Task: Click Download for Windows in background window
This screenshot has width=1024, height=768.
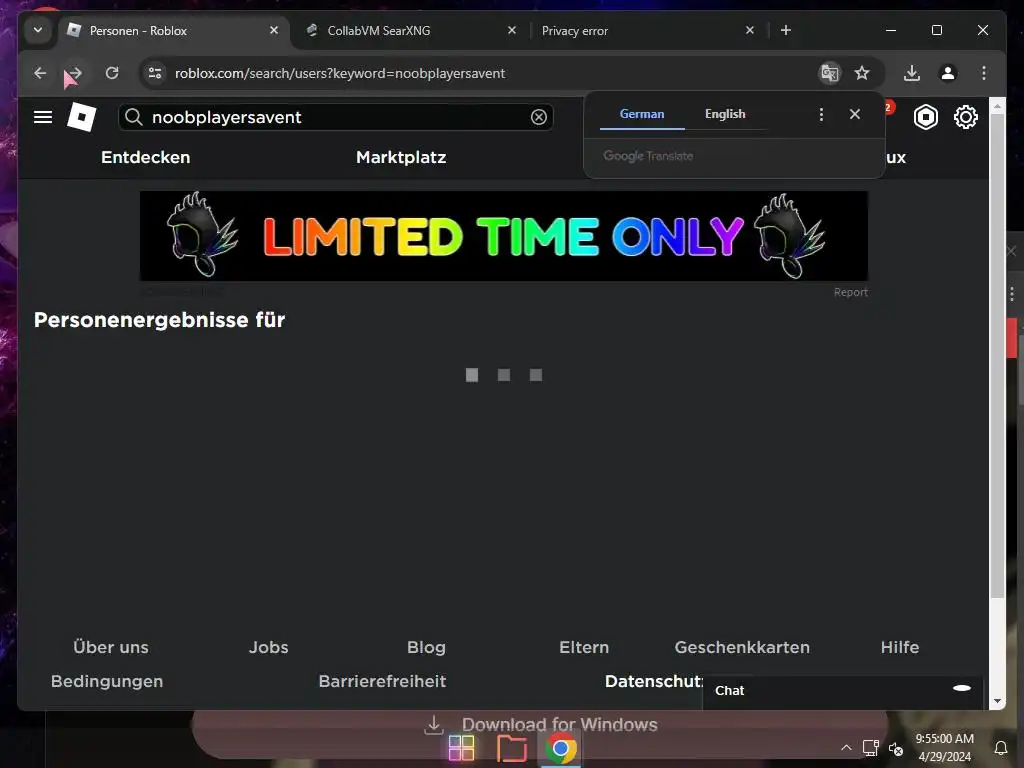Action: point(541,725)
